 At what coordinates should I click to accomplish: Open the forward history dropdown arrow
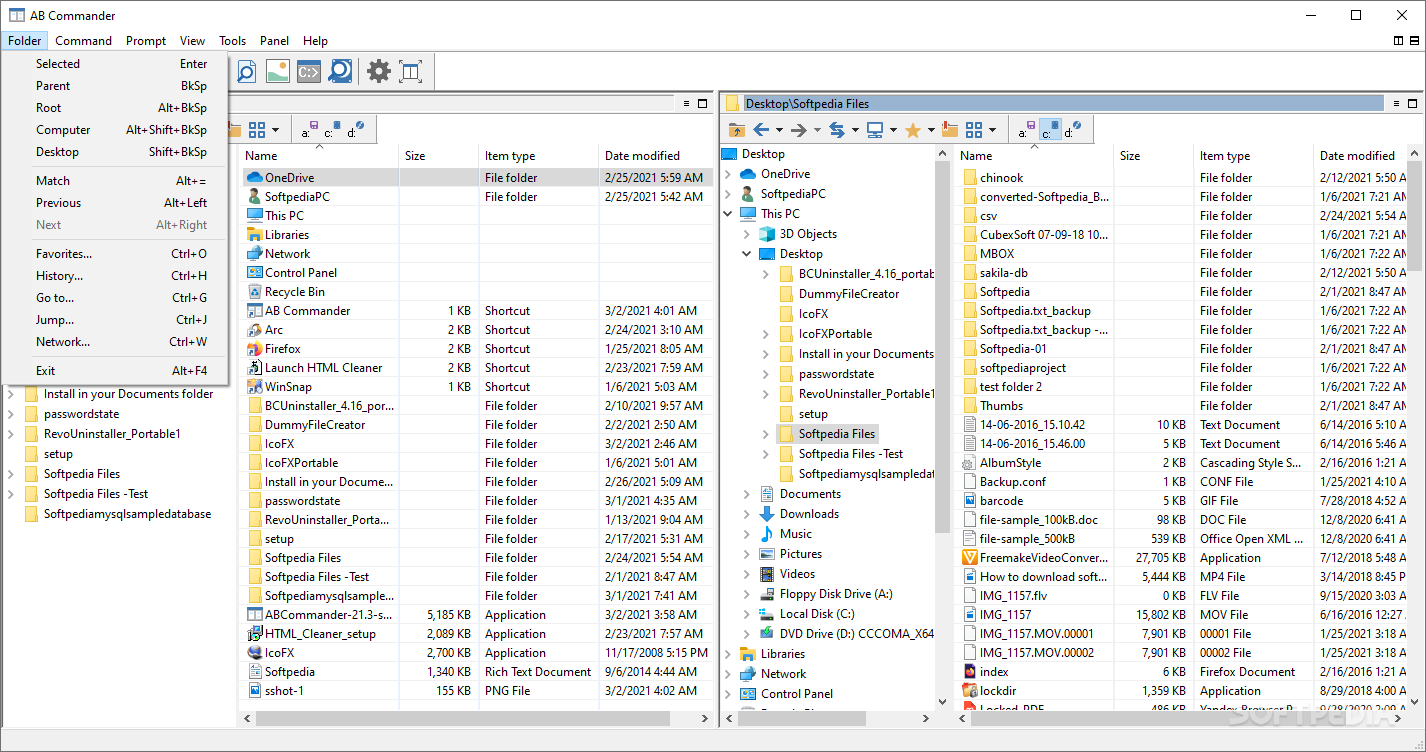[x=817, y=130]
